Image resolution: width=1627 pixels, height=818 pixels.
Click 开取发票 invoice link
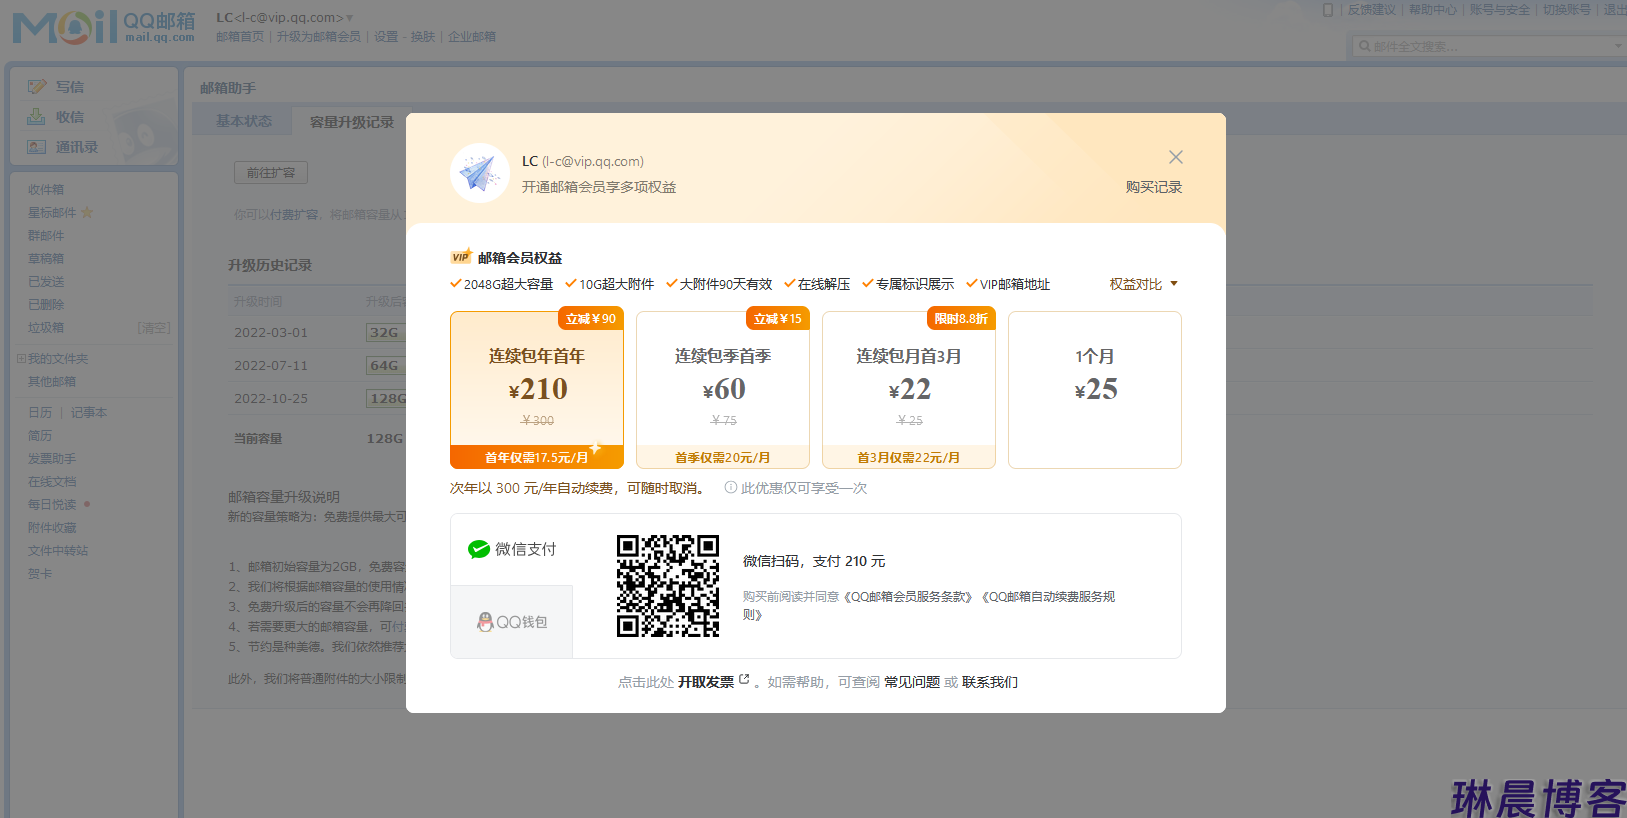tap(706, 682)
